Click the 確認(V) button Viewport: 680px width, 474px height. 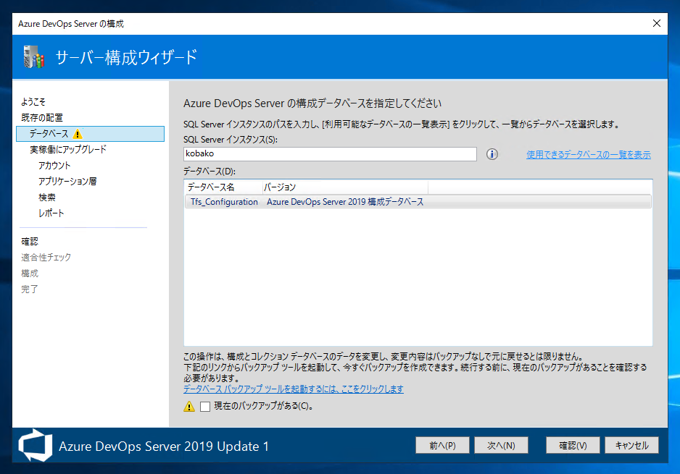pos(573,445)
